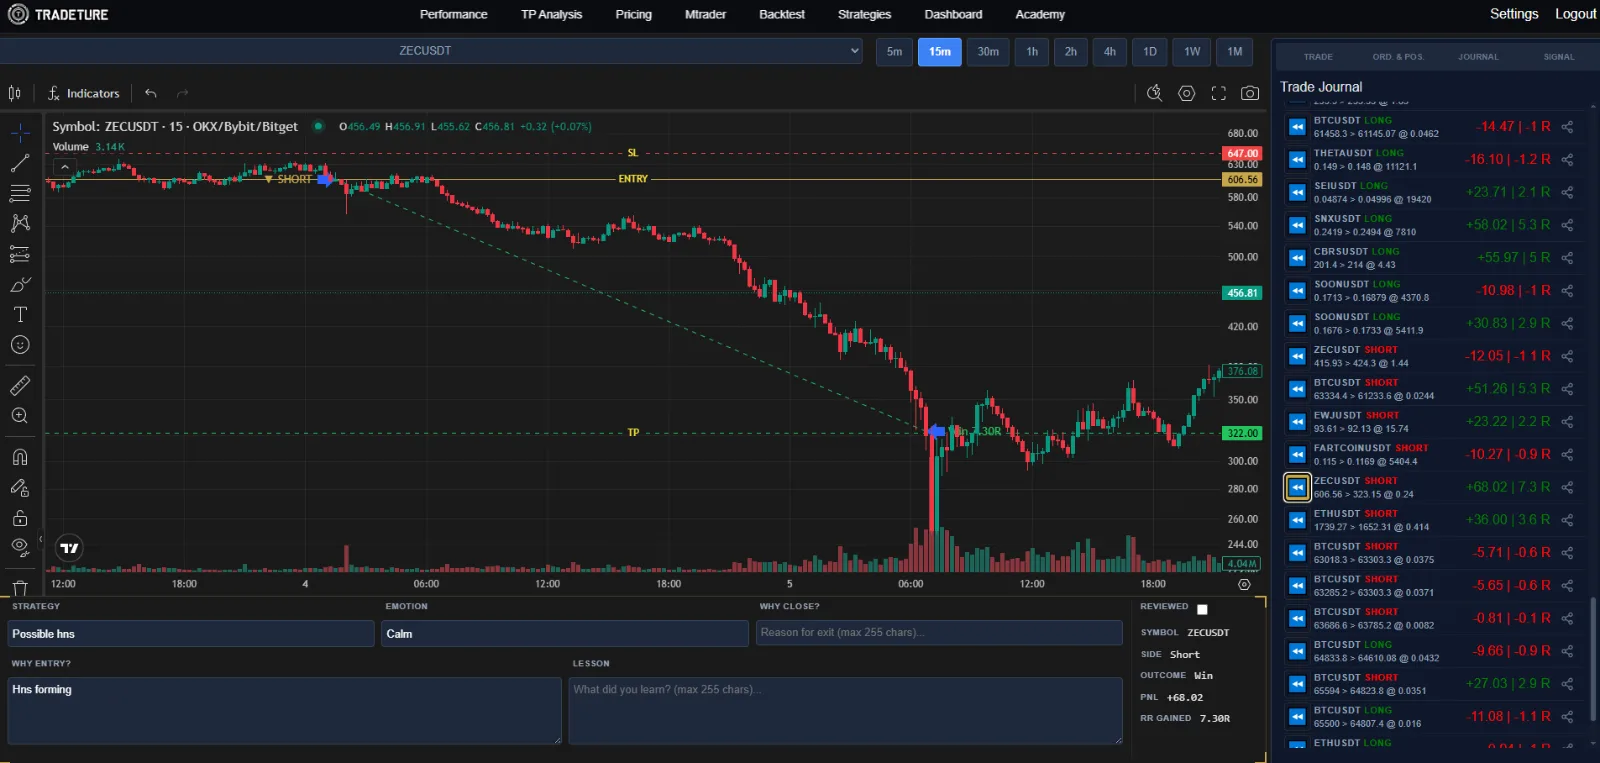1600x763 pixels.
Task: Open the JOURNAL tab
Action: (1478, 57)
